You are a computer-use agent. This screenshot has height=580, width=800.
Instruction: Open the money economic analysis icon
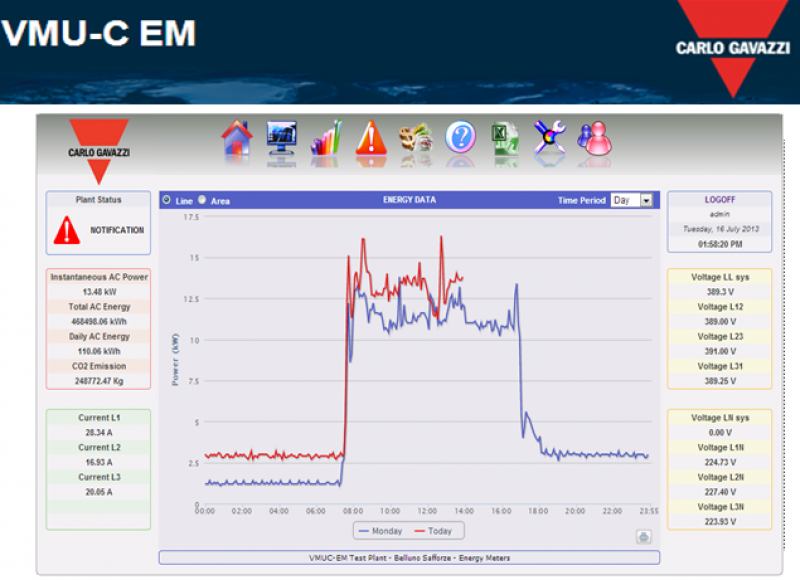[416, 138]
